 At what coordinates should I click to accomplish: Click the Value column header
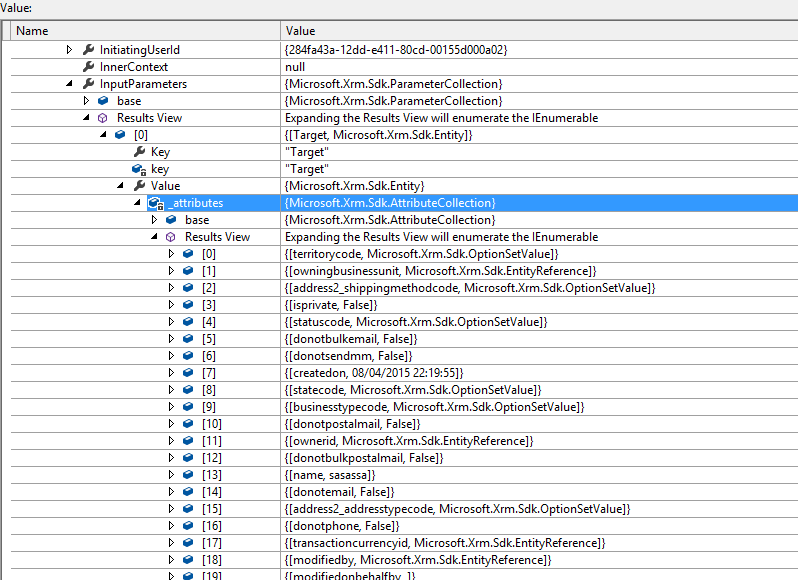(x=539, y=31)
